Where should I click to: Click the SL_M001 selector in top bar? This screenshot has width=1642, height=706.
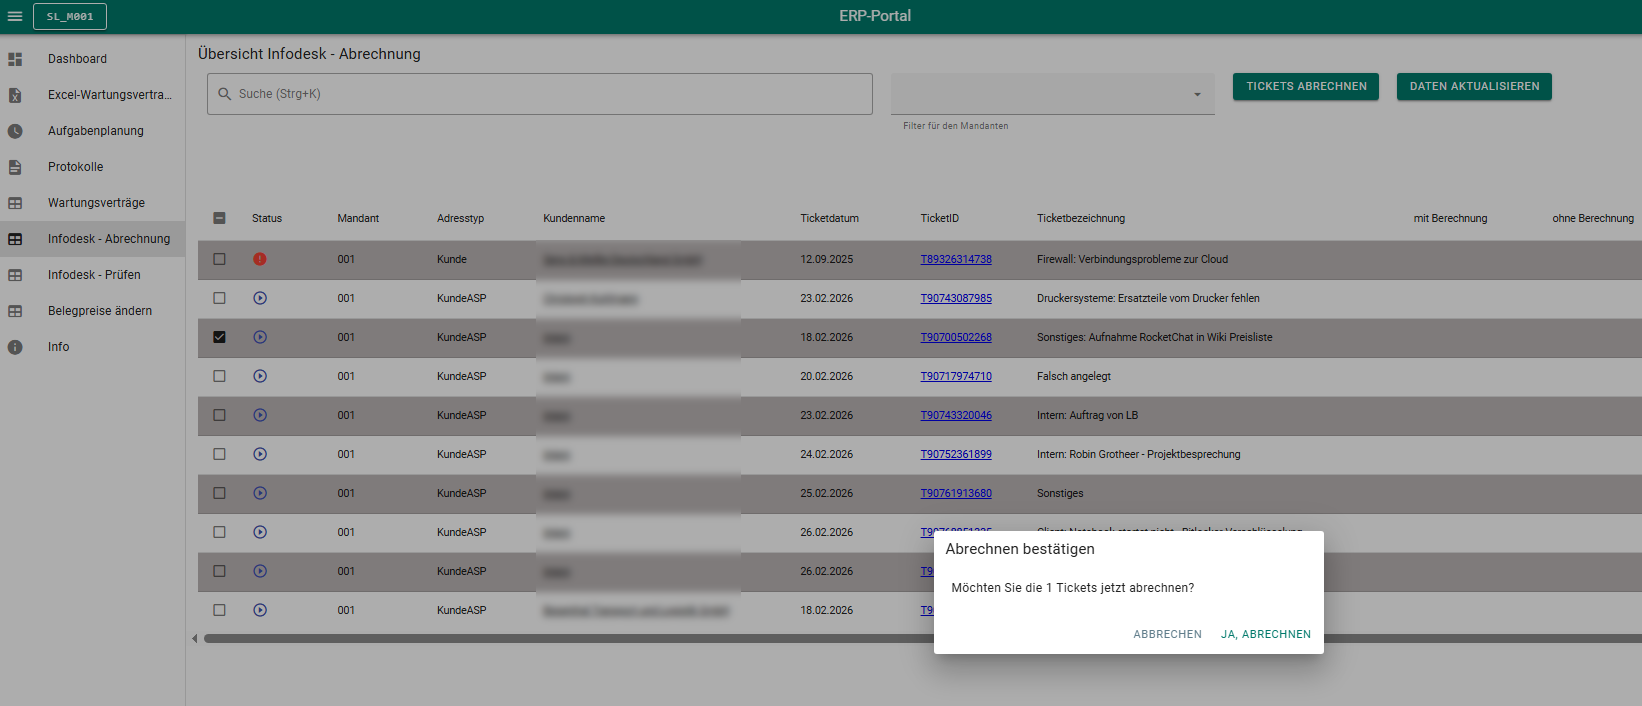click(70, 16)
